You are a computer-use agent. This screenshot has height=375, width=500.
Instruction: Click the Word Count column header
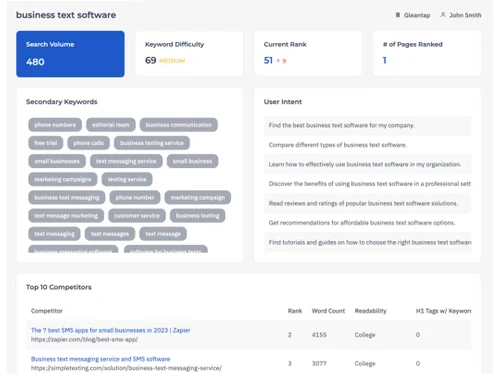328,311
